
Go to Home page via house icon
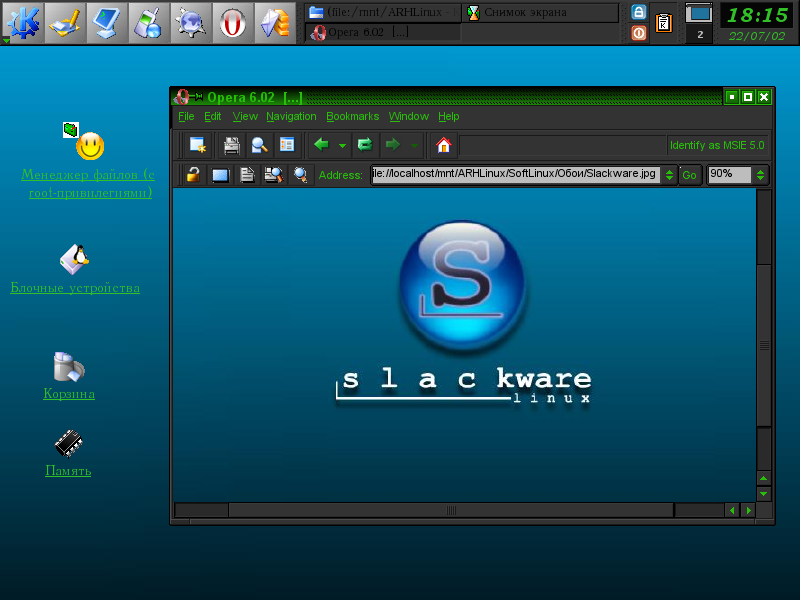coord(444,145)
